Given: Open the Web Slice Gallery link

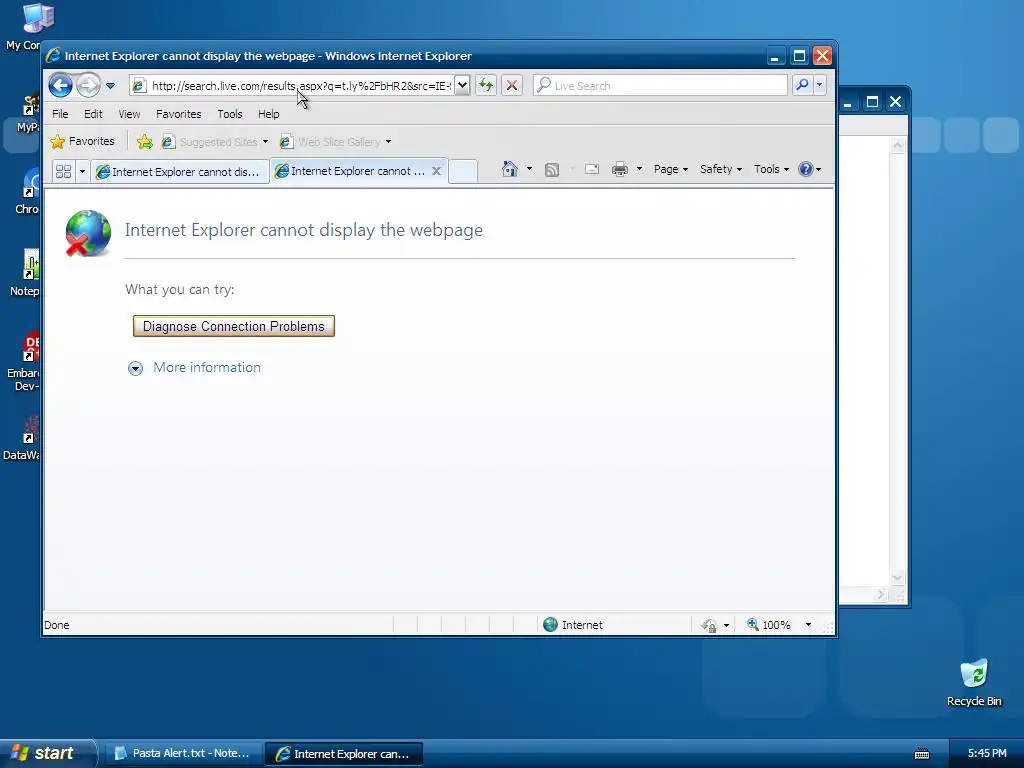Looking at the screenshot, I should (330, 142).
